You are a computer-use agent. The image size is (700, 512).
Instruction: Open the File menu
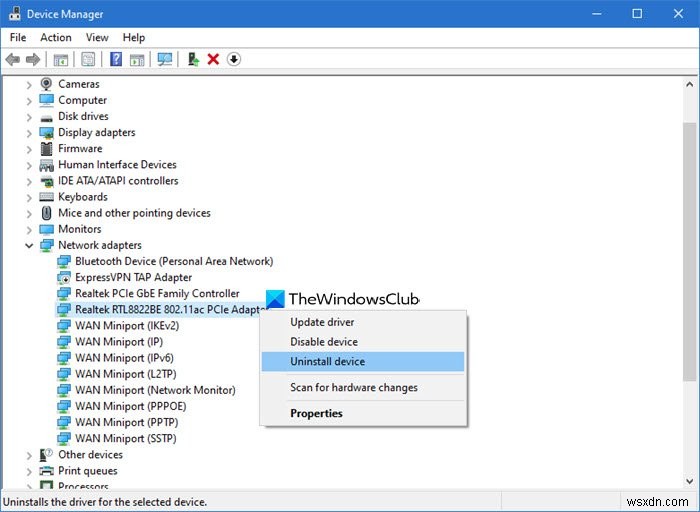[x=18, y=37]
